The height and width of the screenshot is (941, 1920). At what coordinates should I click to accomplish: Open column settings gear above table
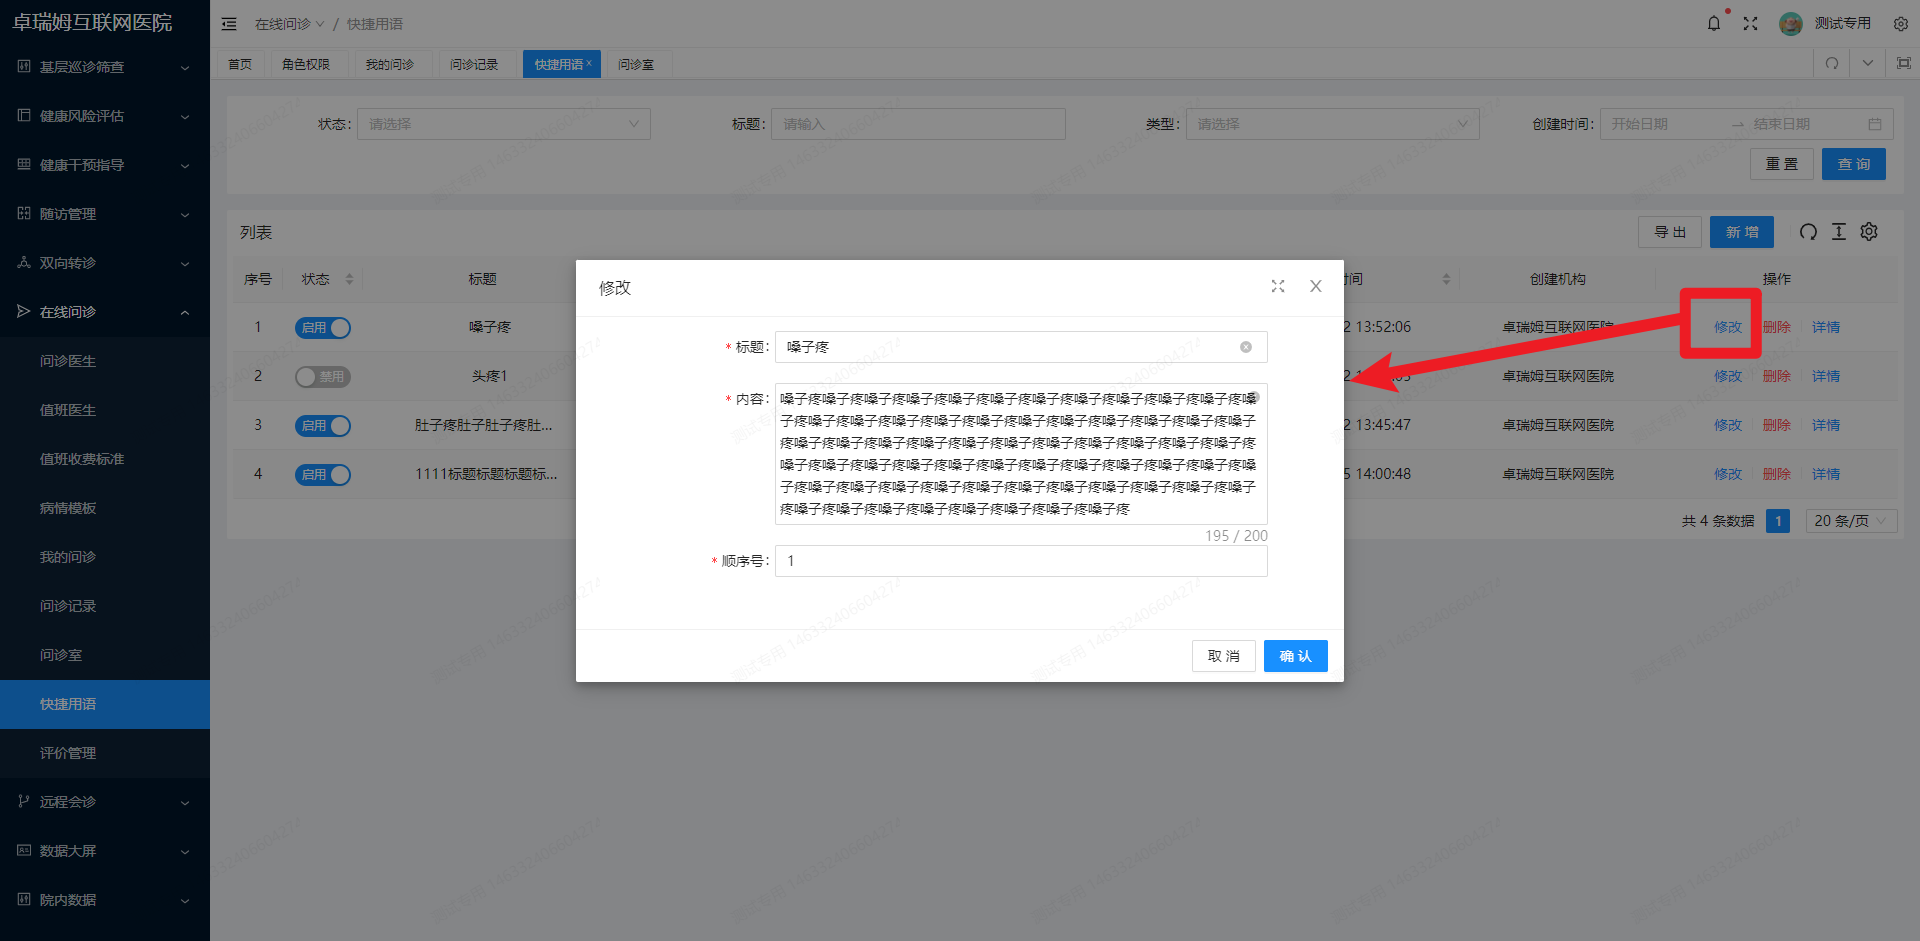click(1869, 231)
